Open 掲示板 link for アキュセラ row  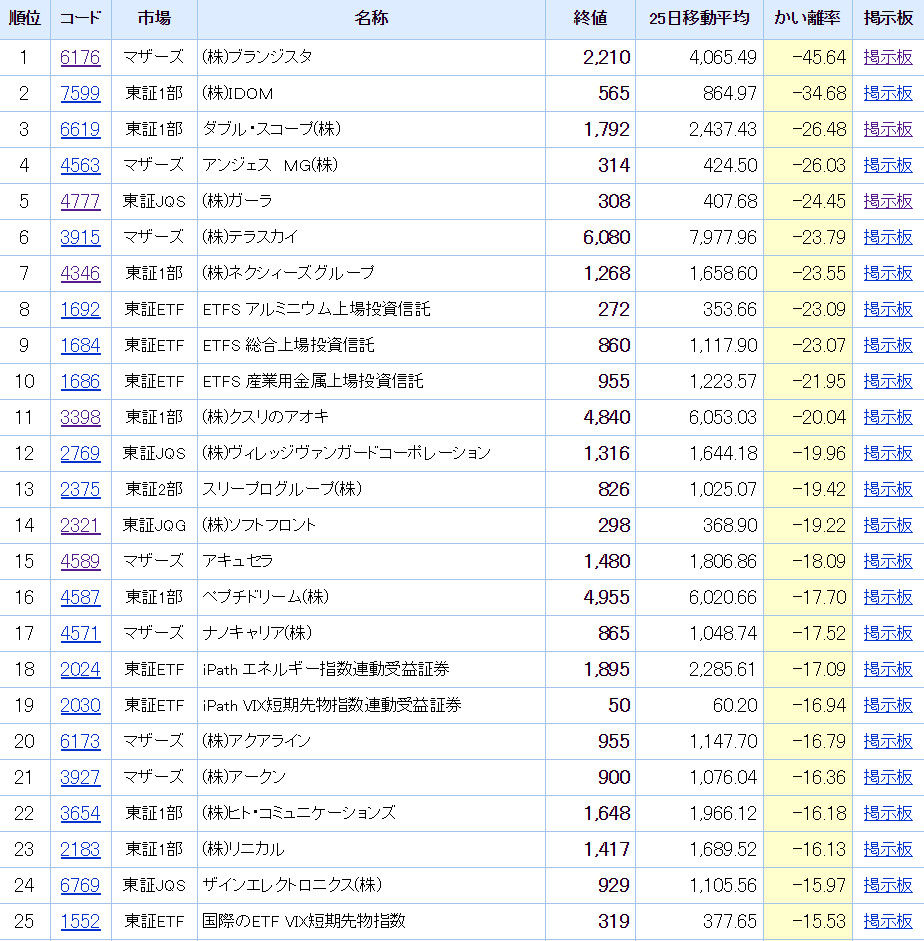pos(888,562)
